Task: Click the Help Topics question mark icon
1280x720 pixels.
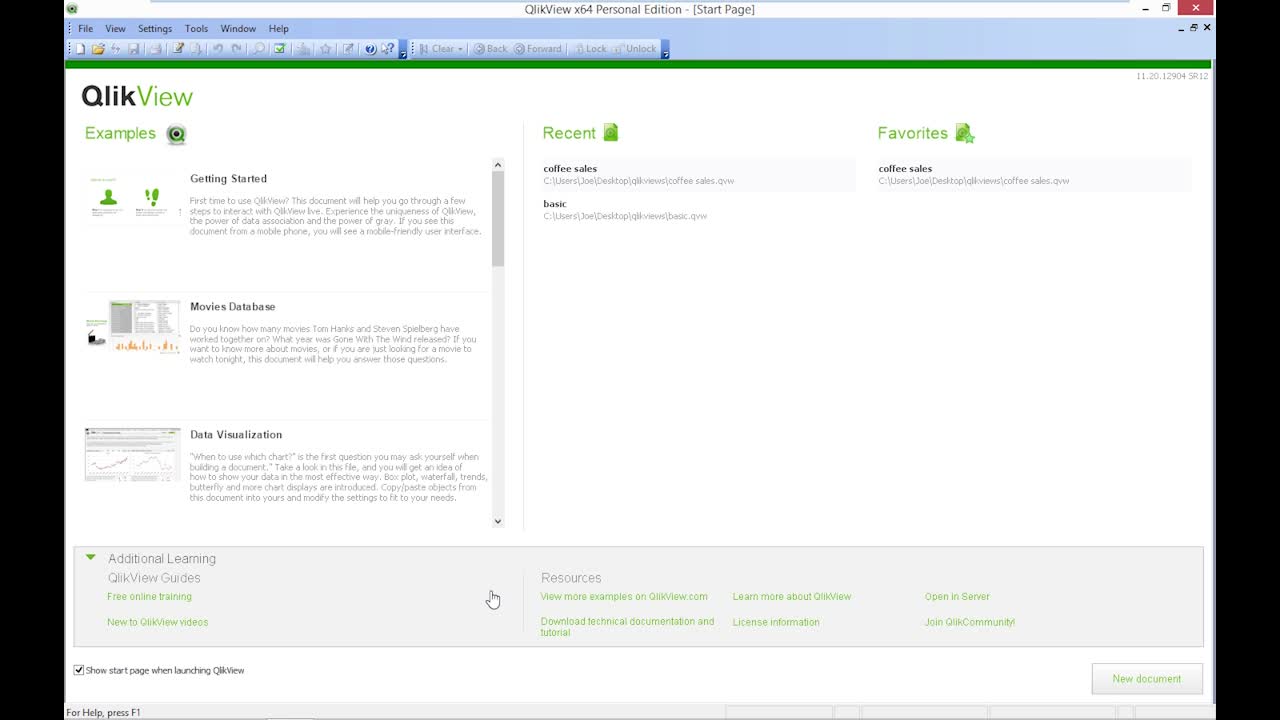Action: [x=370, y=49]
